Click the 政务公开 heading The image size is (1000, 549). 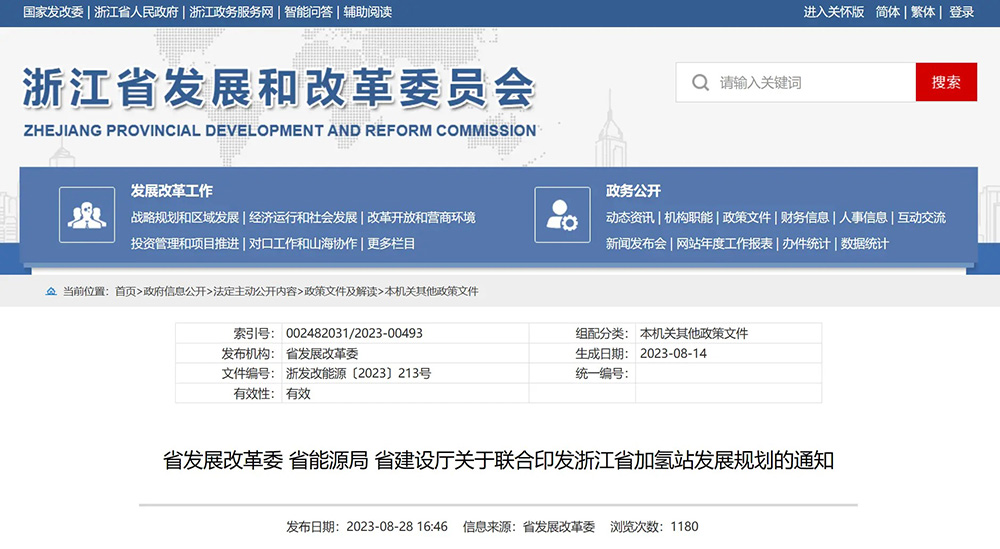click(x=633, y=191)
